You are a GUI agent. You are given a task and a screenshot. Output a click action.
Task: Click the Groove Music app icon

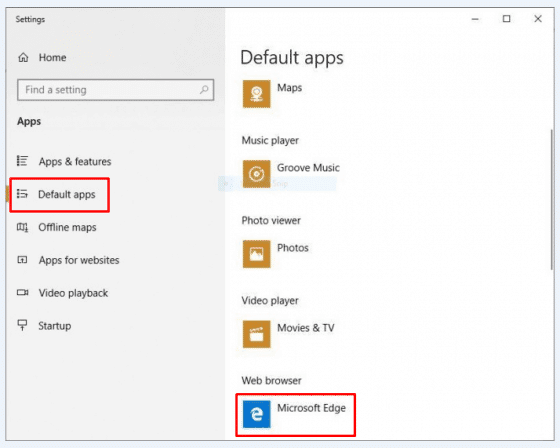pyautogui.click(x=256, y=174)
